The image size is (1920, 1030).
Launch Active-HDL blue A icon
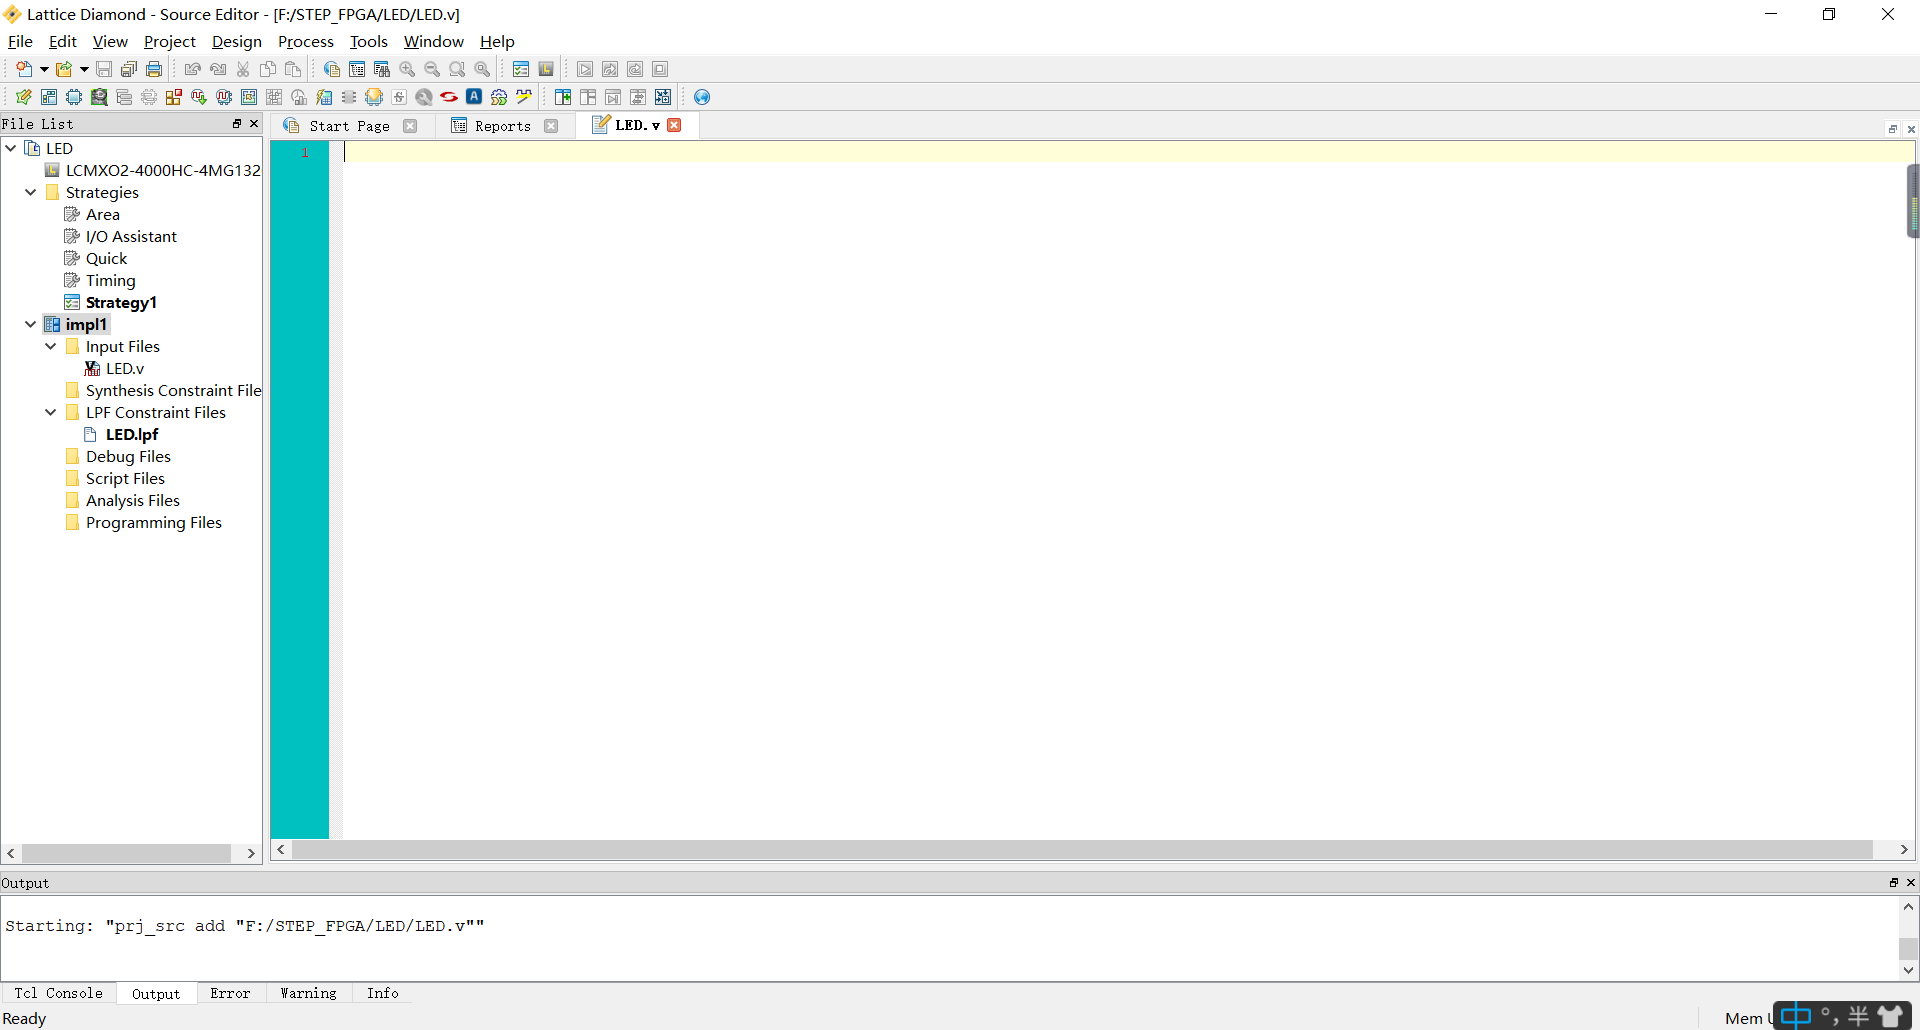[x=474, y=97]
